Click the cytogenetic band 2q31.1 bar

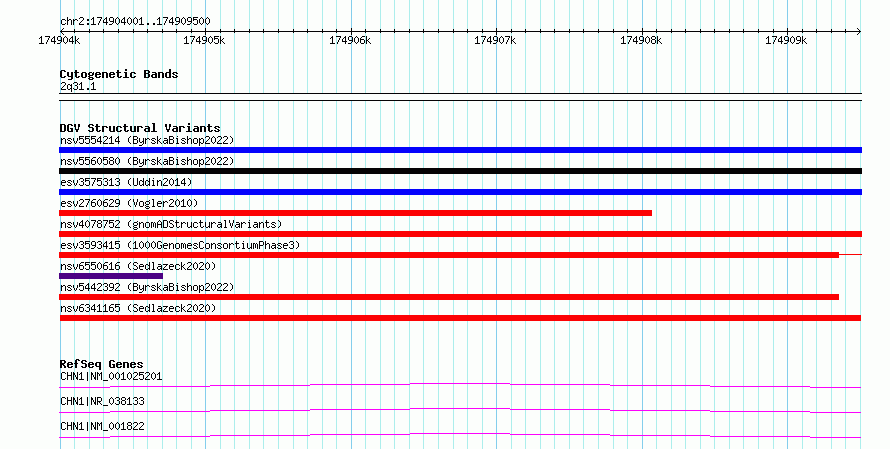click(x=460, y=97)
